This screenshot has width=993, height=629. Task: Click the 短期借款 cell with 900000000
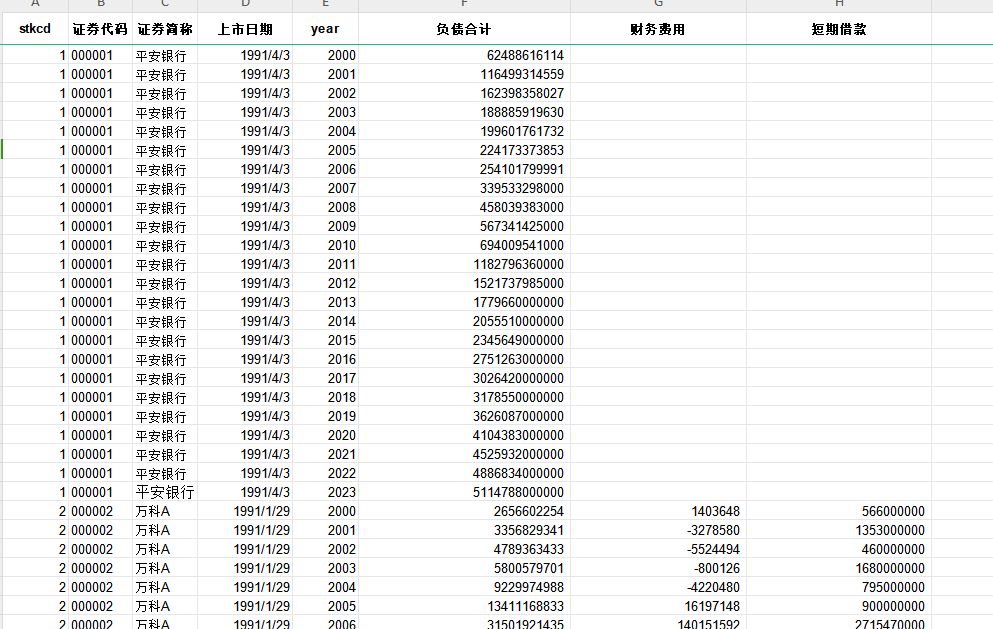pyautogui.click(x=839, y=606)
